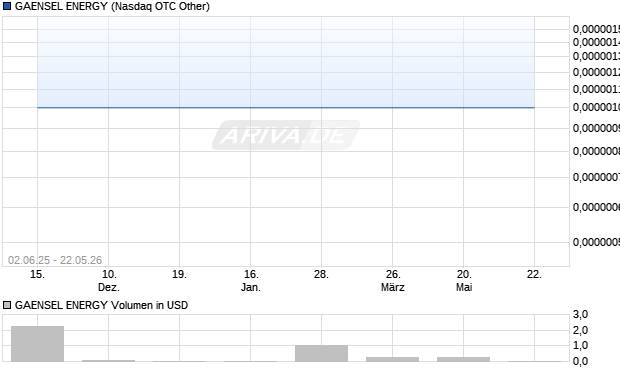This screenshot has width=620, height=371.
Task: Click the x-axis label 22.
Action: click(535, 274)
